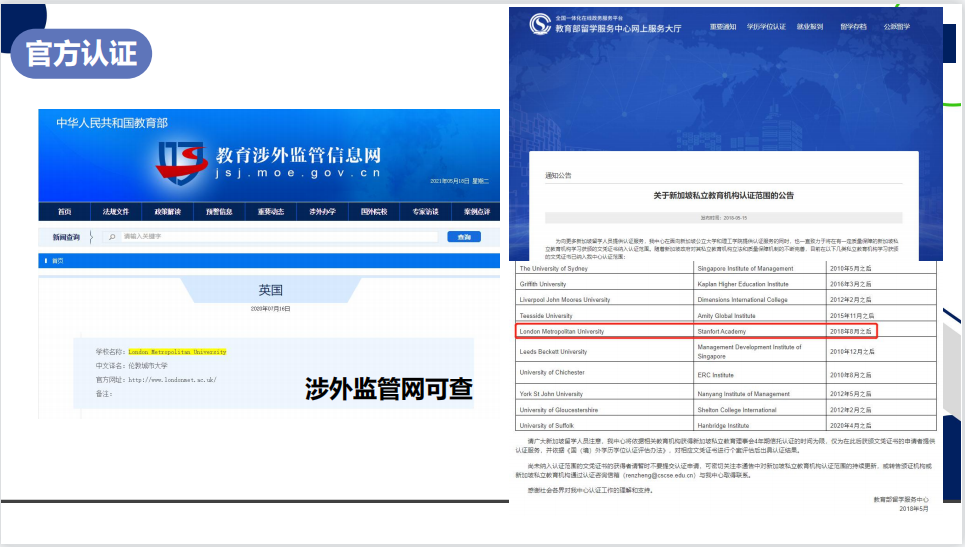Click the 就业报到 menu item

click(x=810, y=27)
